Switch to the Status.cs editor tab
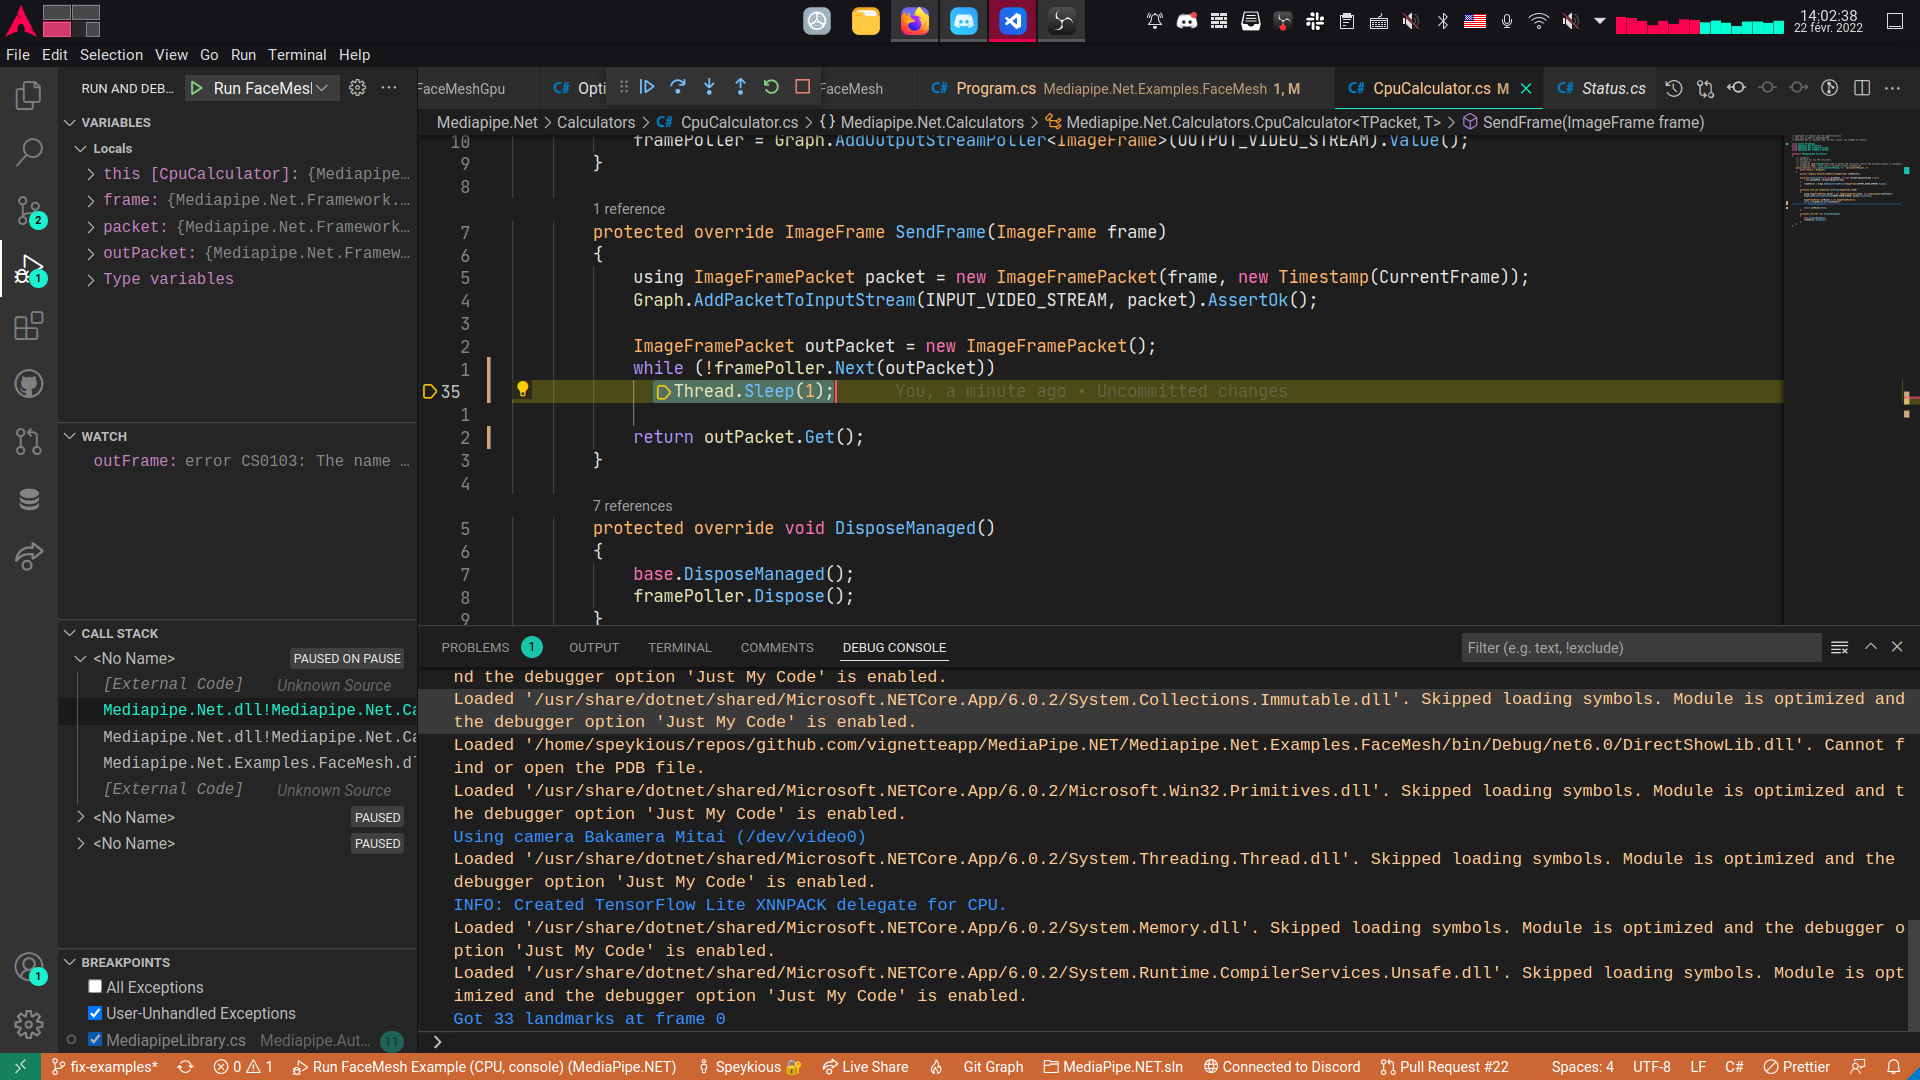Image resolution: width=1920 pixels, height=1080 pixels. tap(1601, 88)
